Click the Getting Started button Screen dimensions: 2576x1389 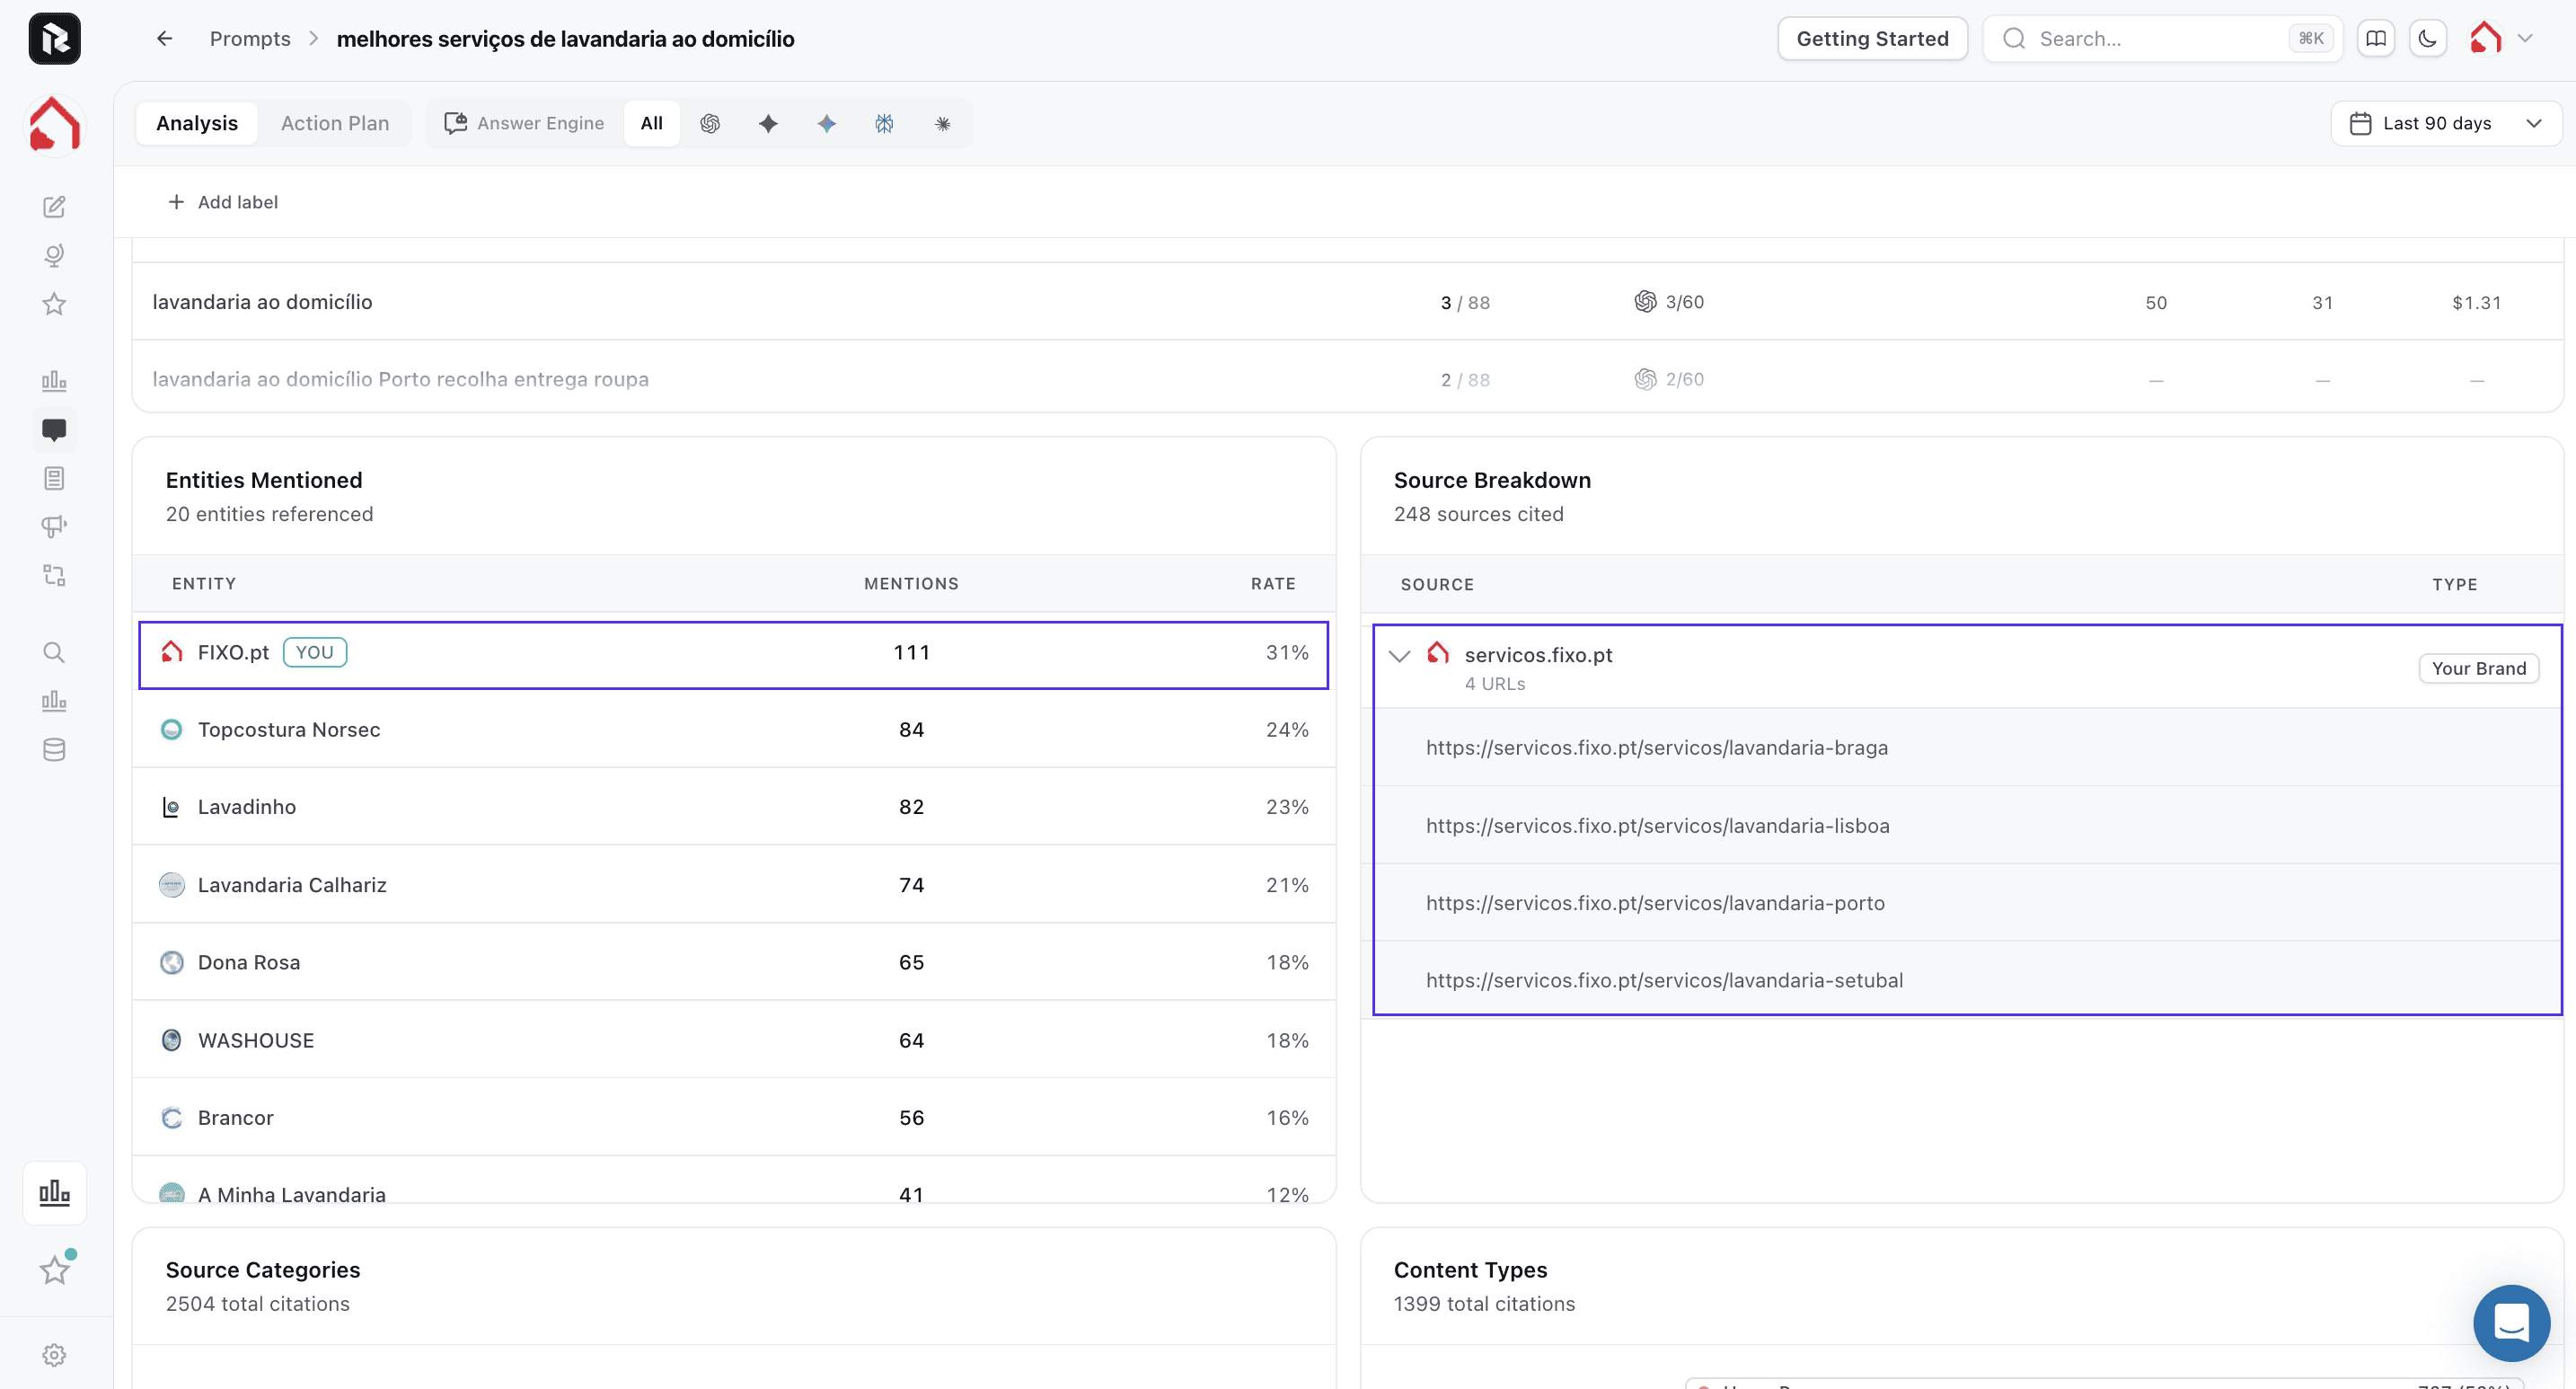(1872, 39)
